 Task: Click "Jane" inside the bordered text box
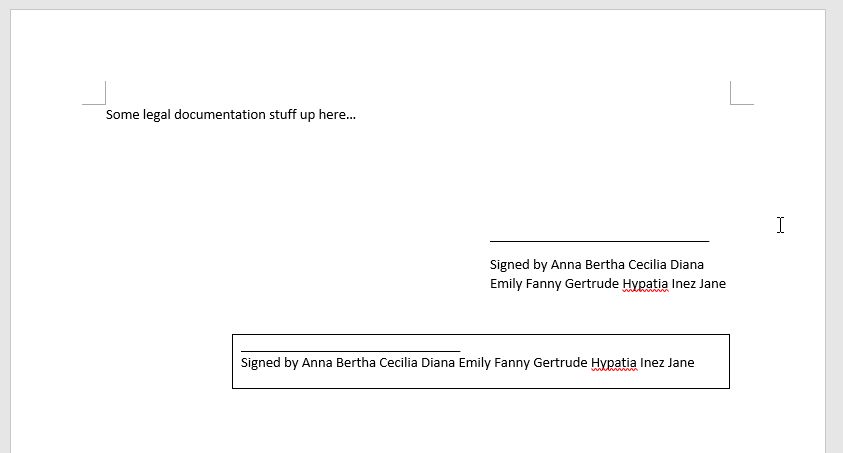pos(680,363)
